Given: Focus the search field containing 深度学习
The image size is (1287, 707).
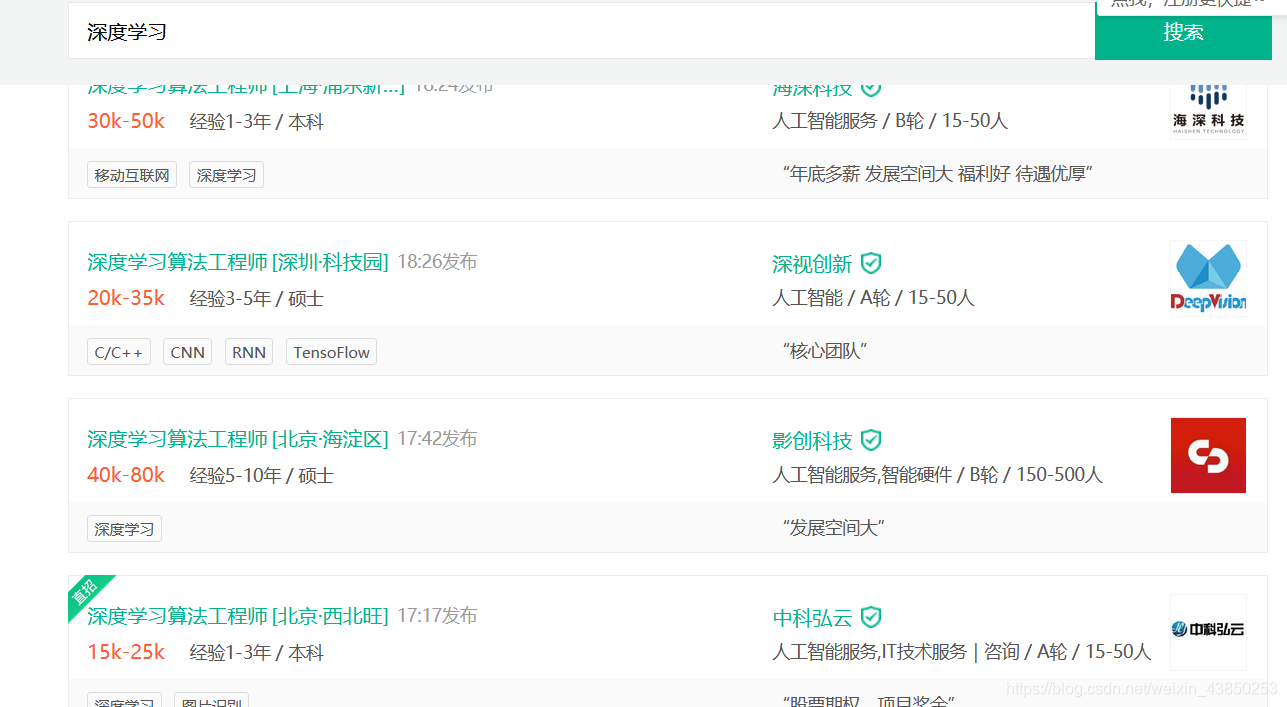Looking at the screenshot, I should pos(581,31).
